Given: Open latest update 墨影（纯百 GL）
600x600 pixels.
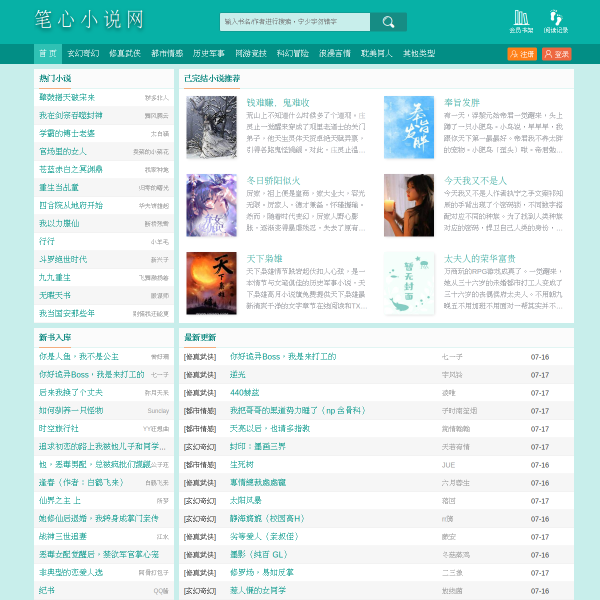Looking at the screenshot, I should [x=258, y=554].
